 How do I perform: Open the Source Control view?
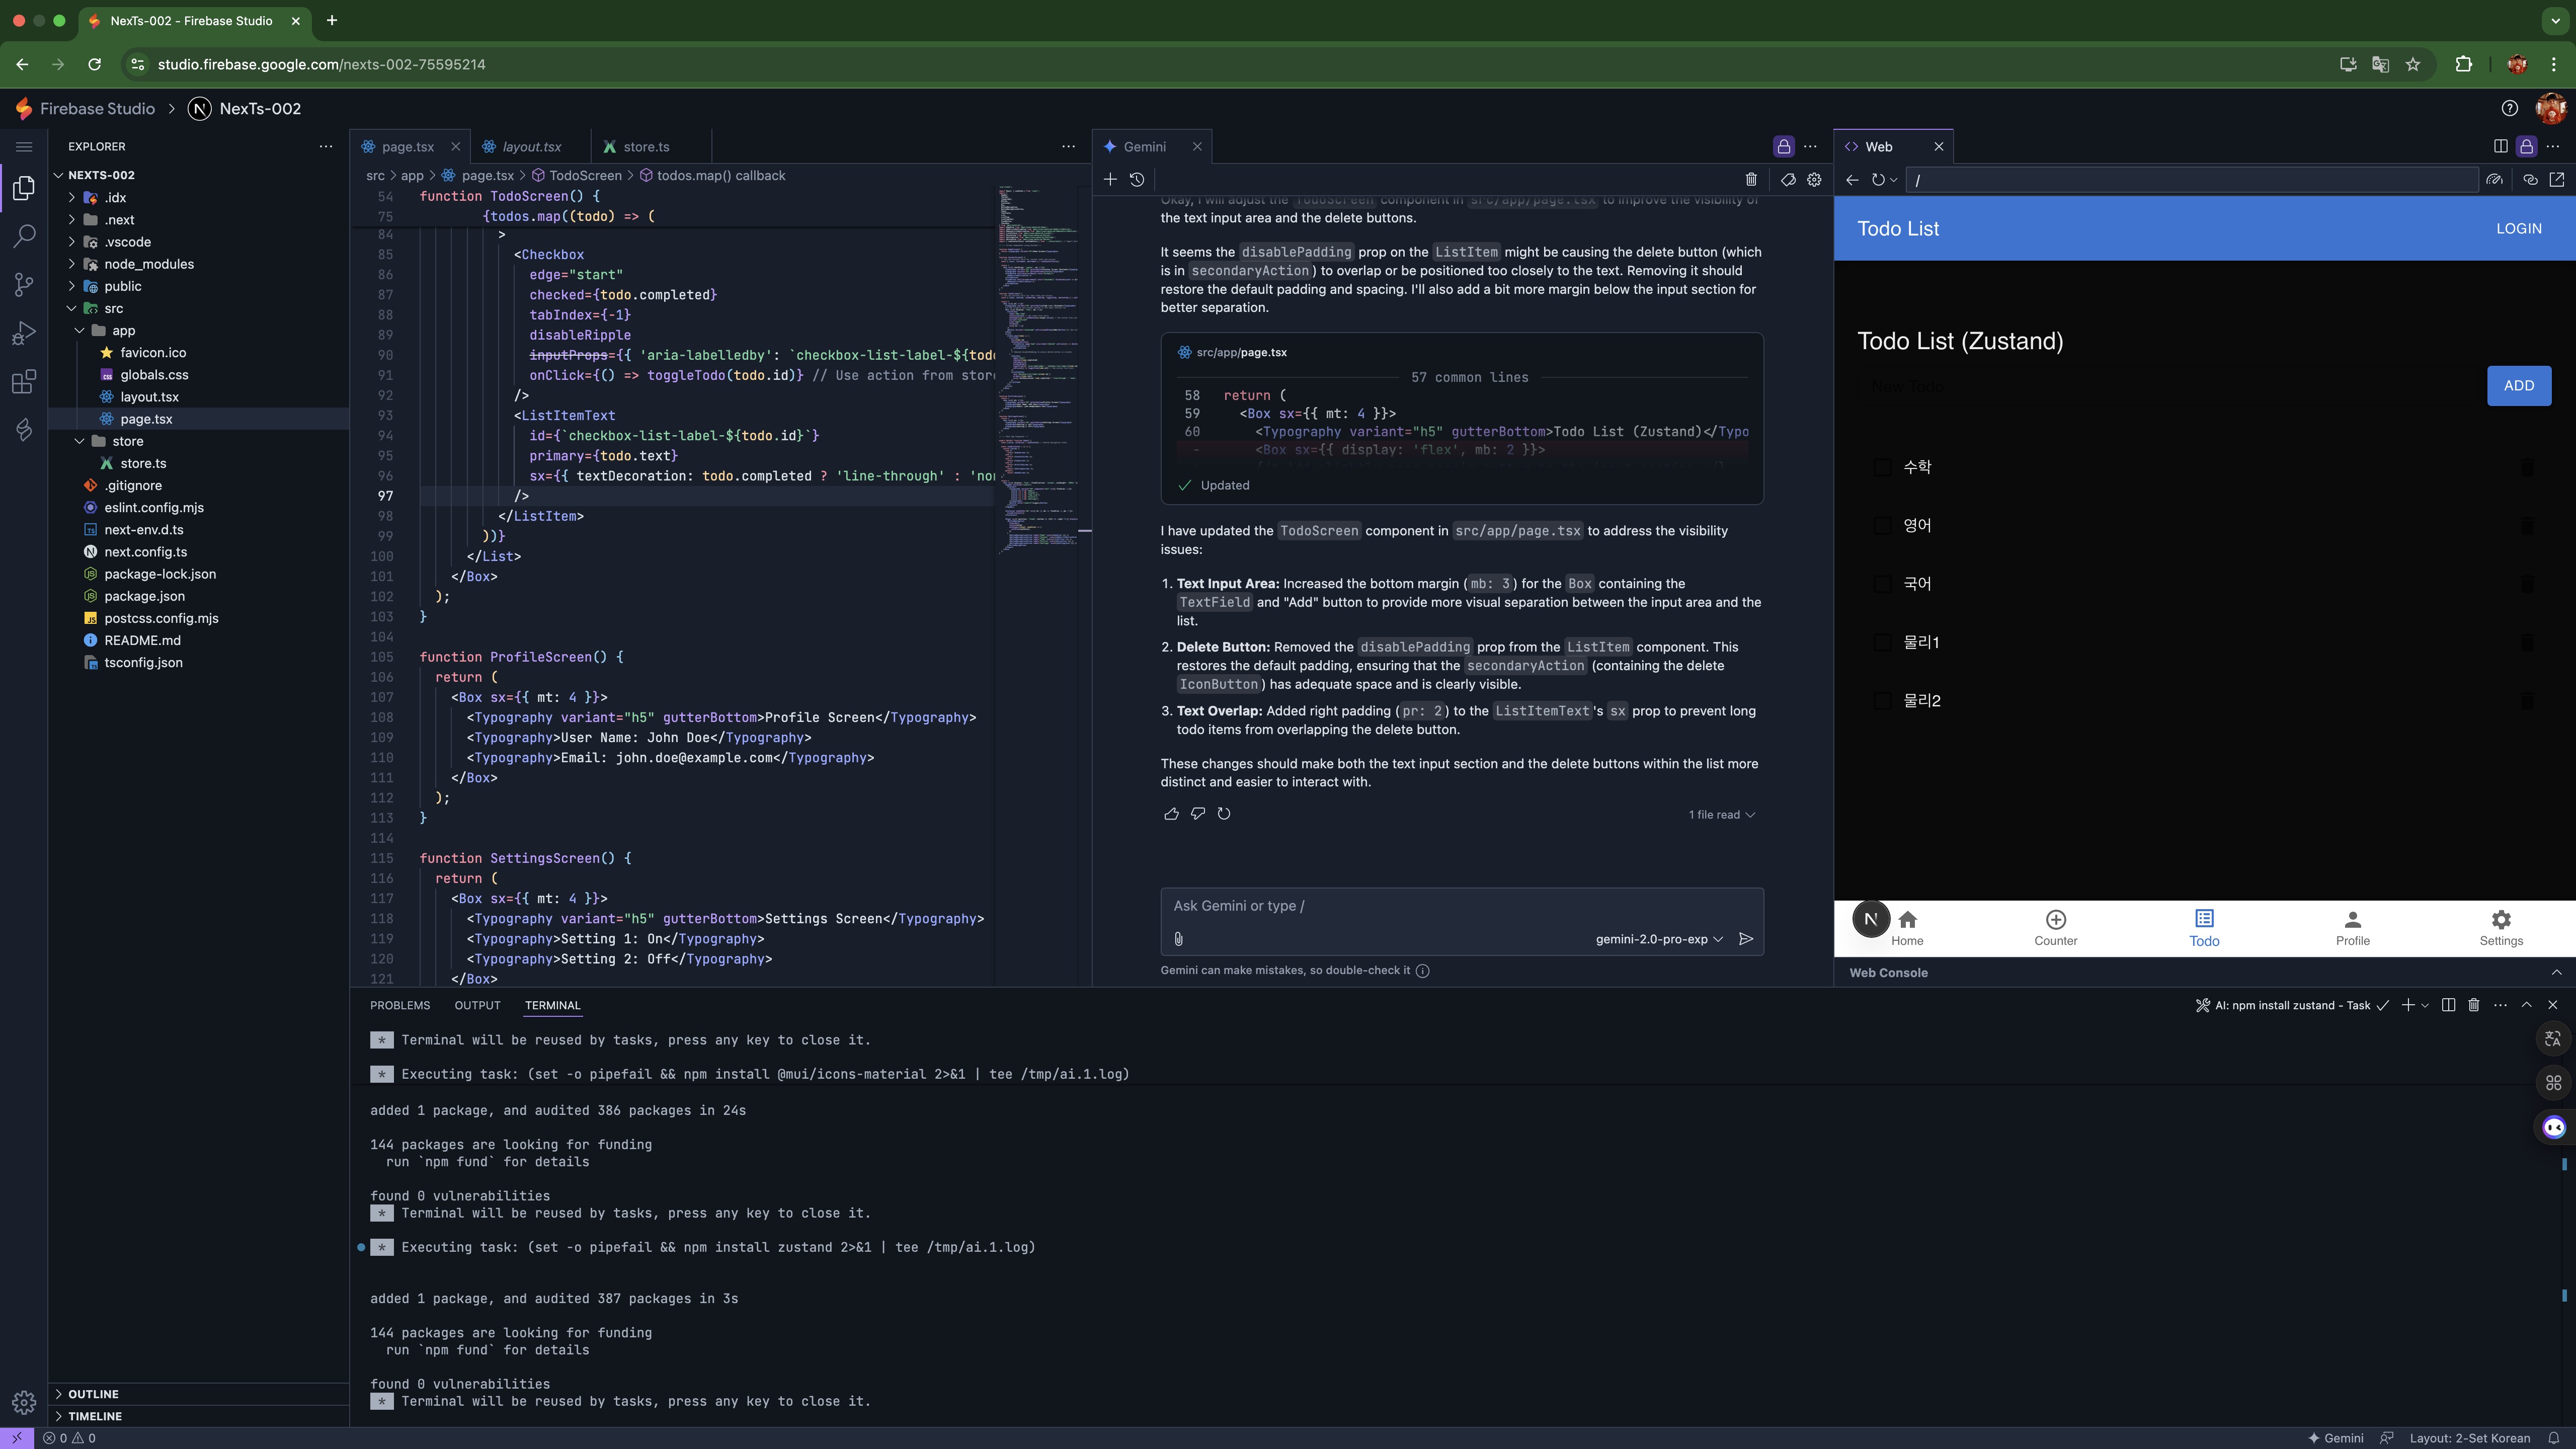(x=24, y=285)
